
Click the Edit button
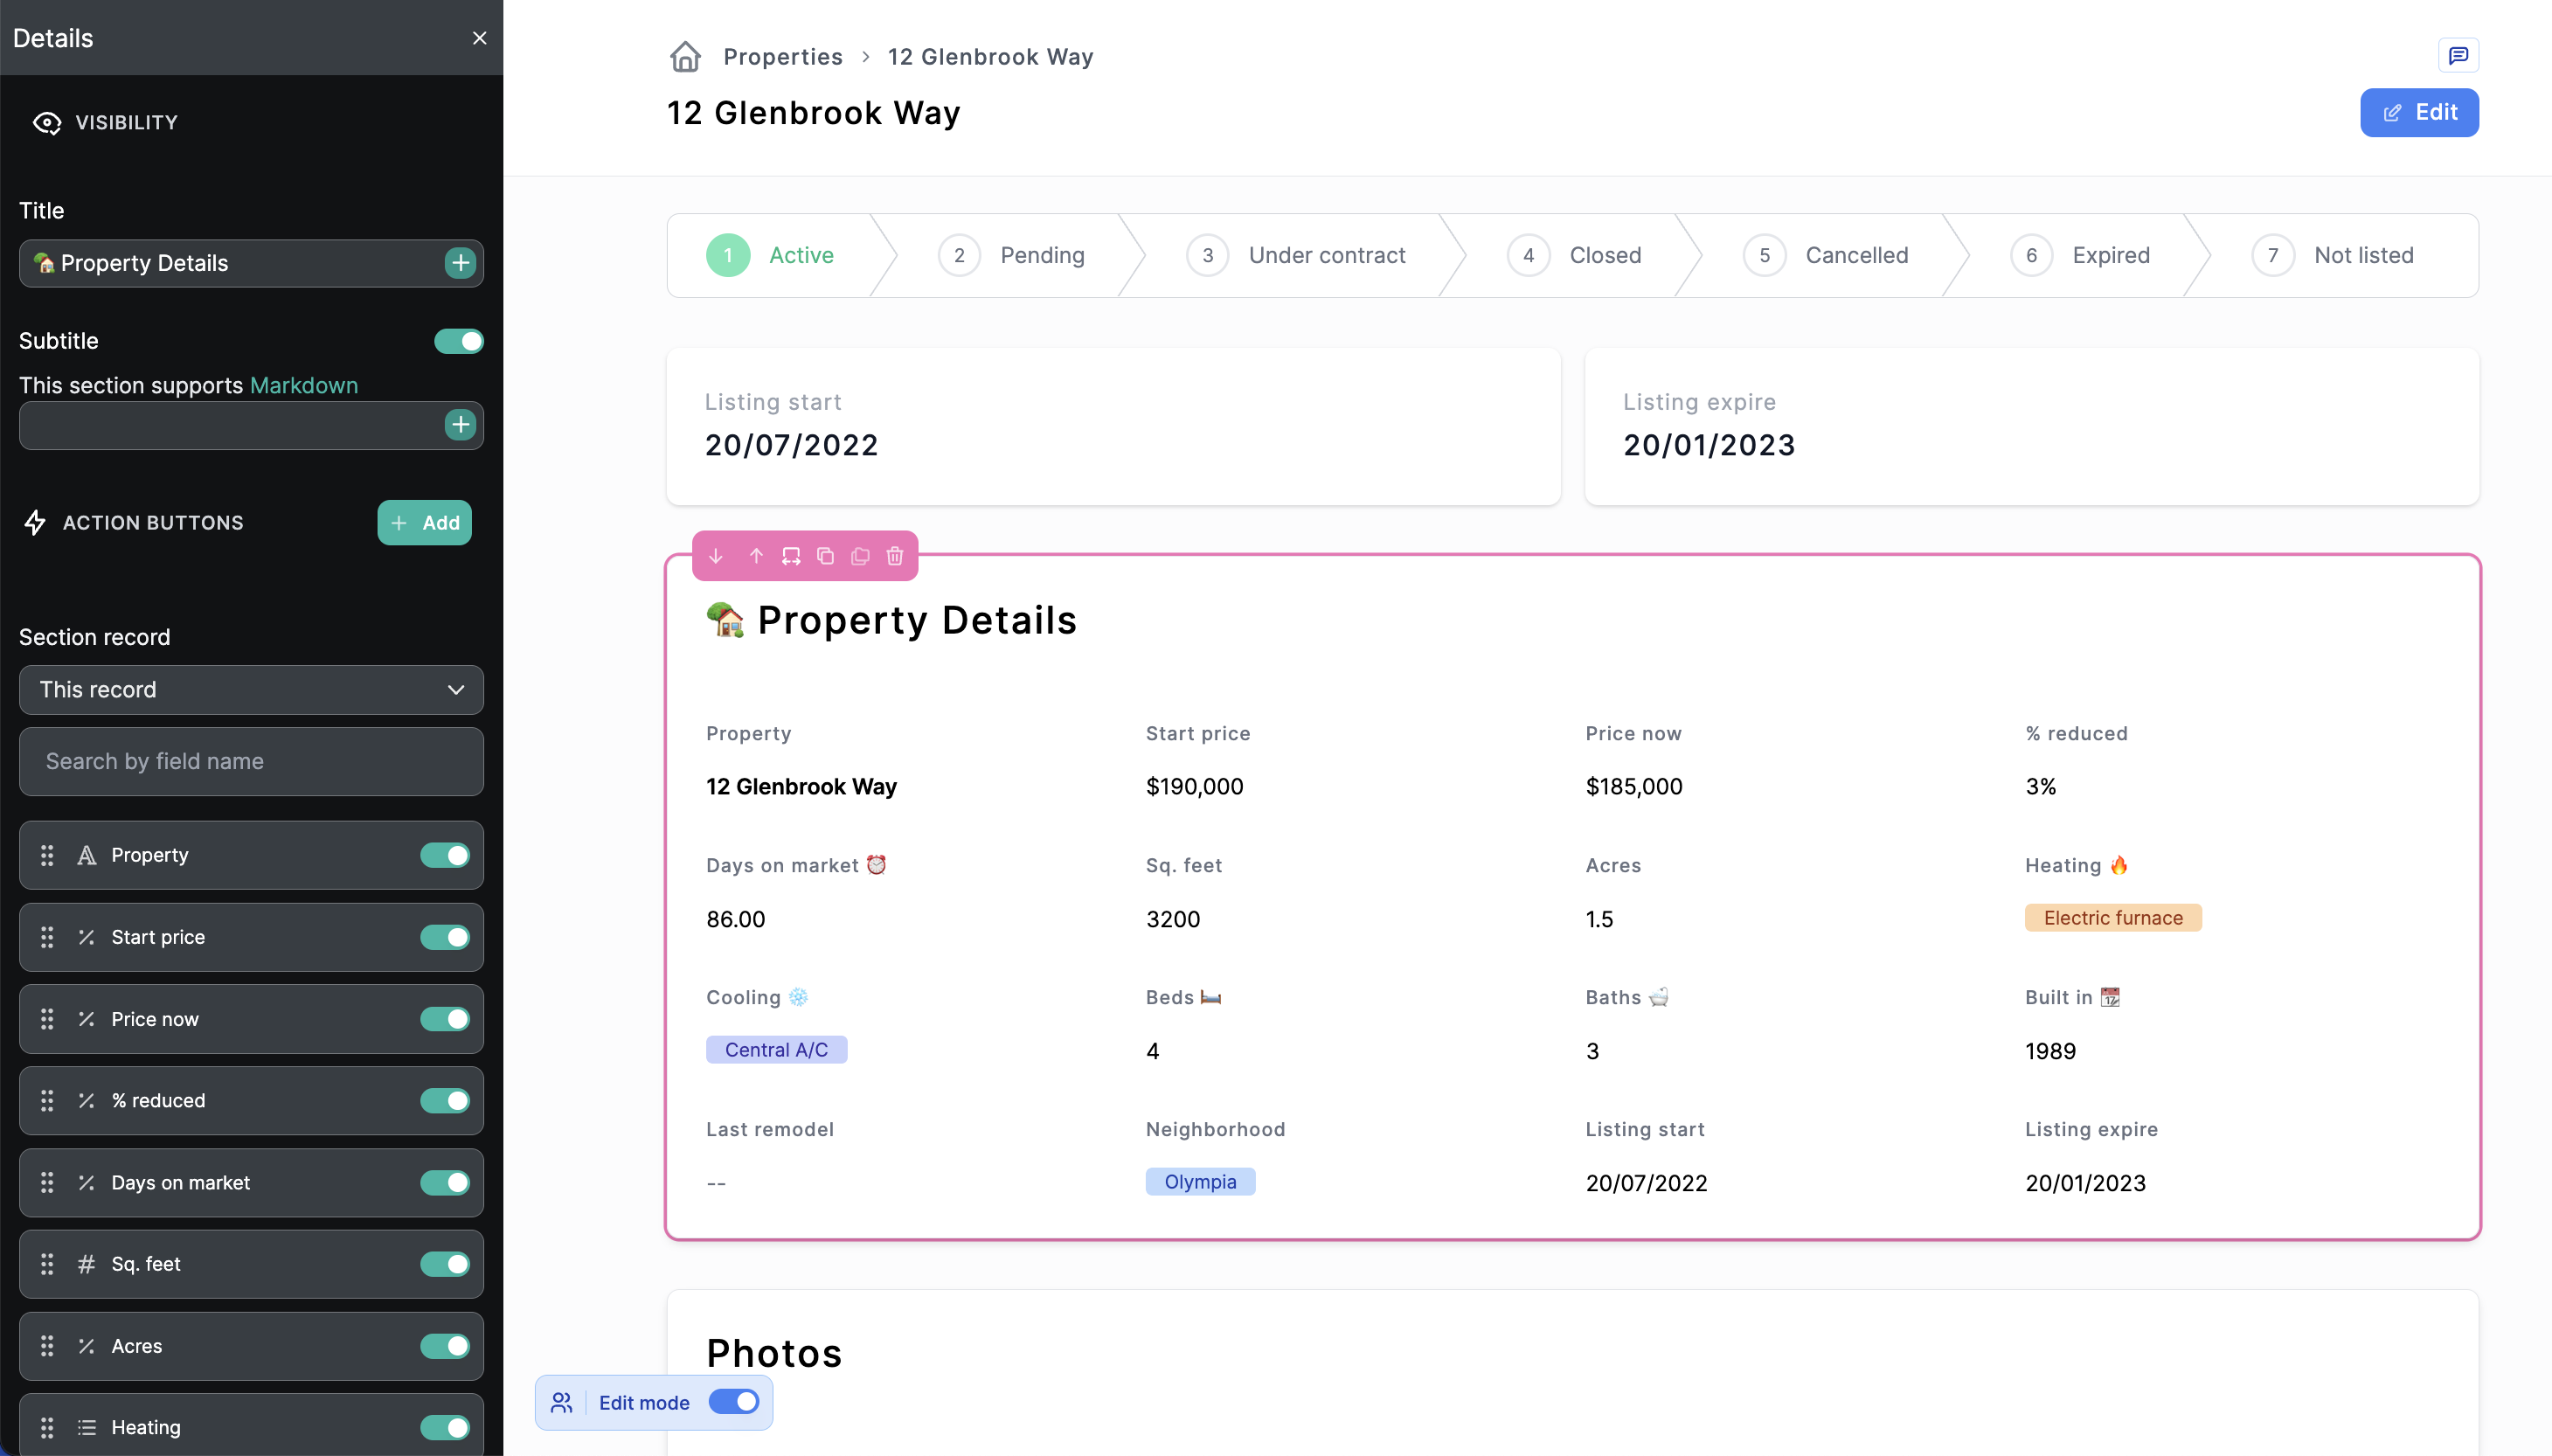(2419, 113)
